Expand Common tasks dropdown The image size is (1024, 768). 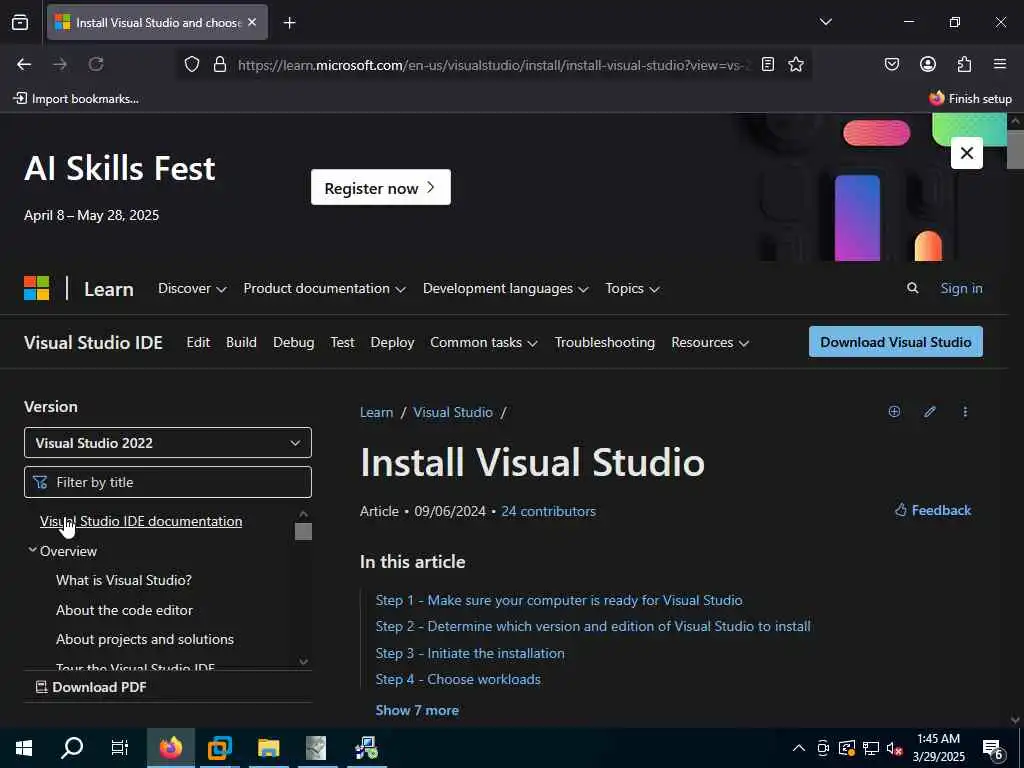[483, 343]
